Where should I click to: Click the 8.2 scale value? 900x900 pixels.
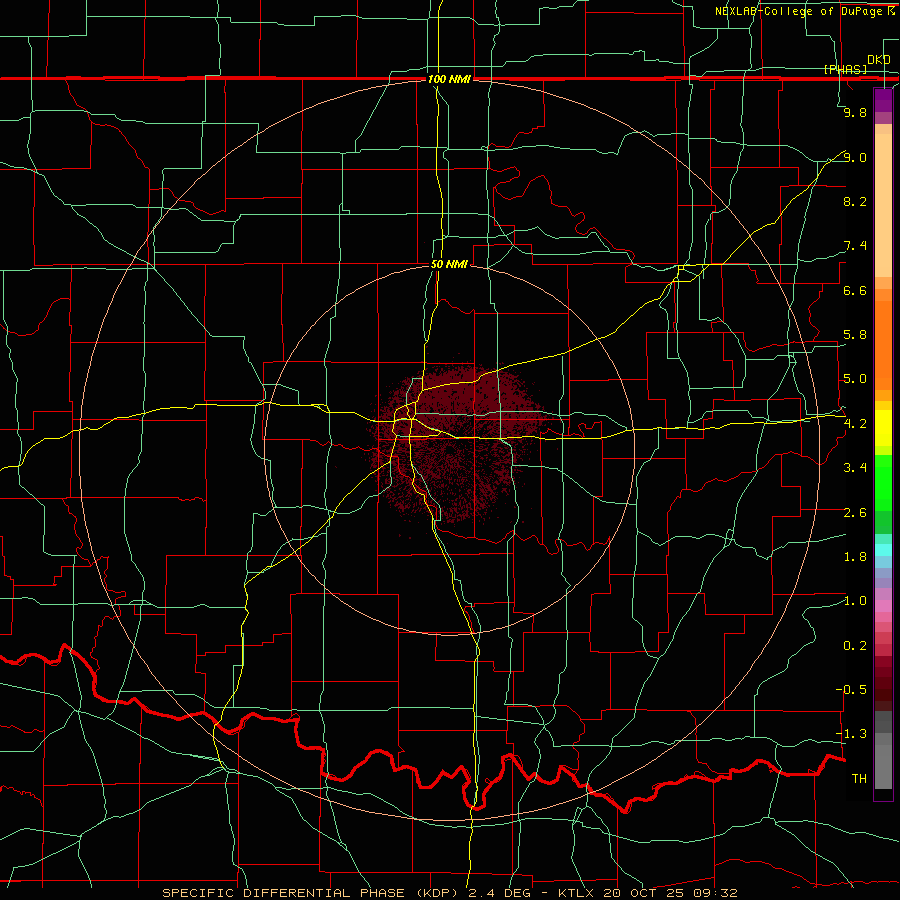[x=855, y=201]
